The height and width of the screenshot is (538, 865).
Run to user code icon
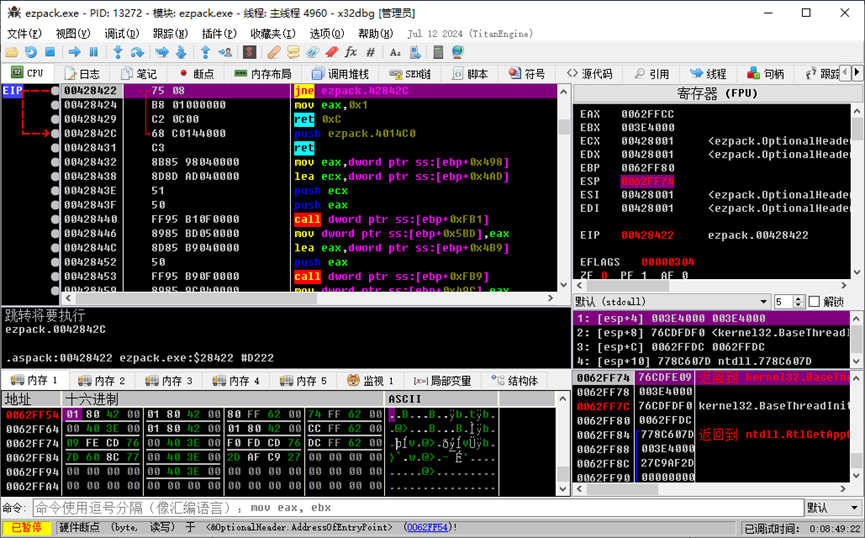[225, 52]
